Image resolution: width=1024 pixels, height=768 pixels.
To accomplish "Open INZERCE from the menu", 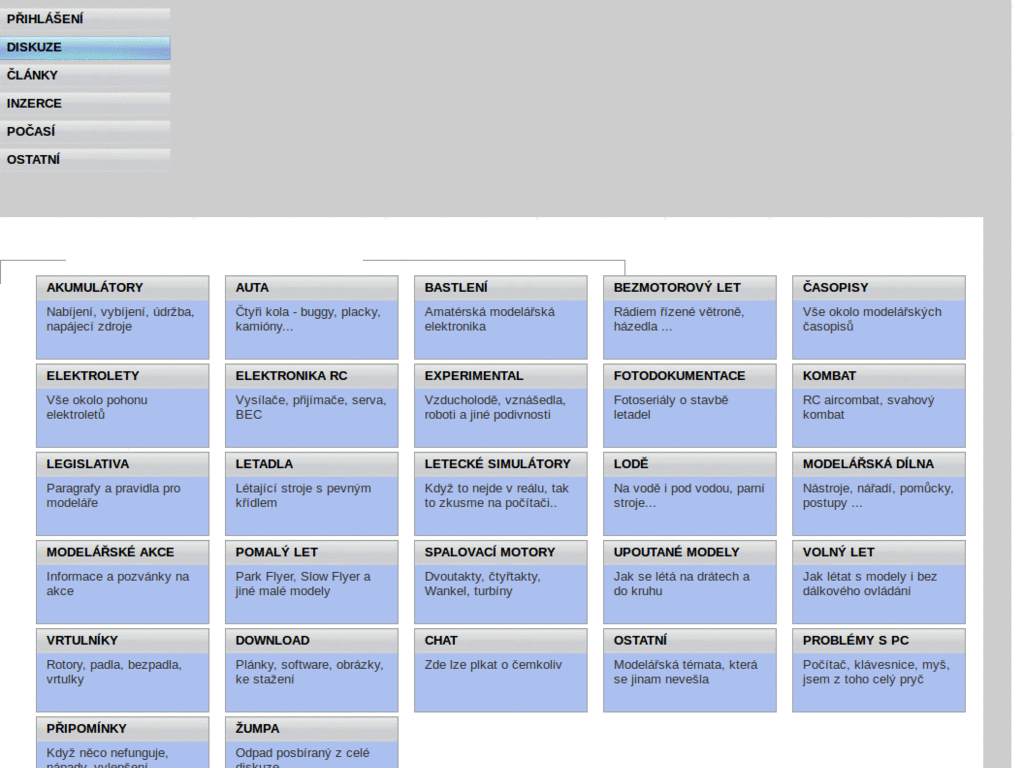I will coord(85,103).
